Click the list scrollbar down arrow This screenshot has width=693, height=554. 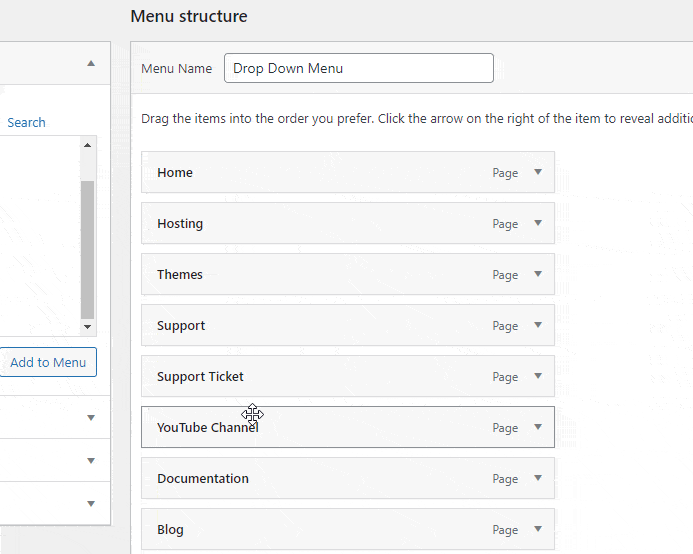pos(87,327)
